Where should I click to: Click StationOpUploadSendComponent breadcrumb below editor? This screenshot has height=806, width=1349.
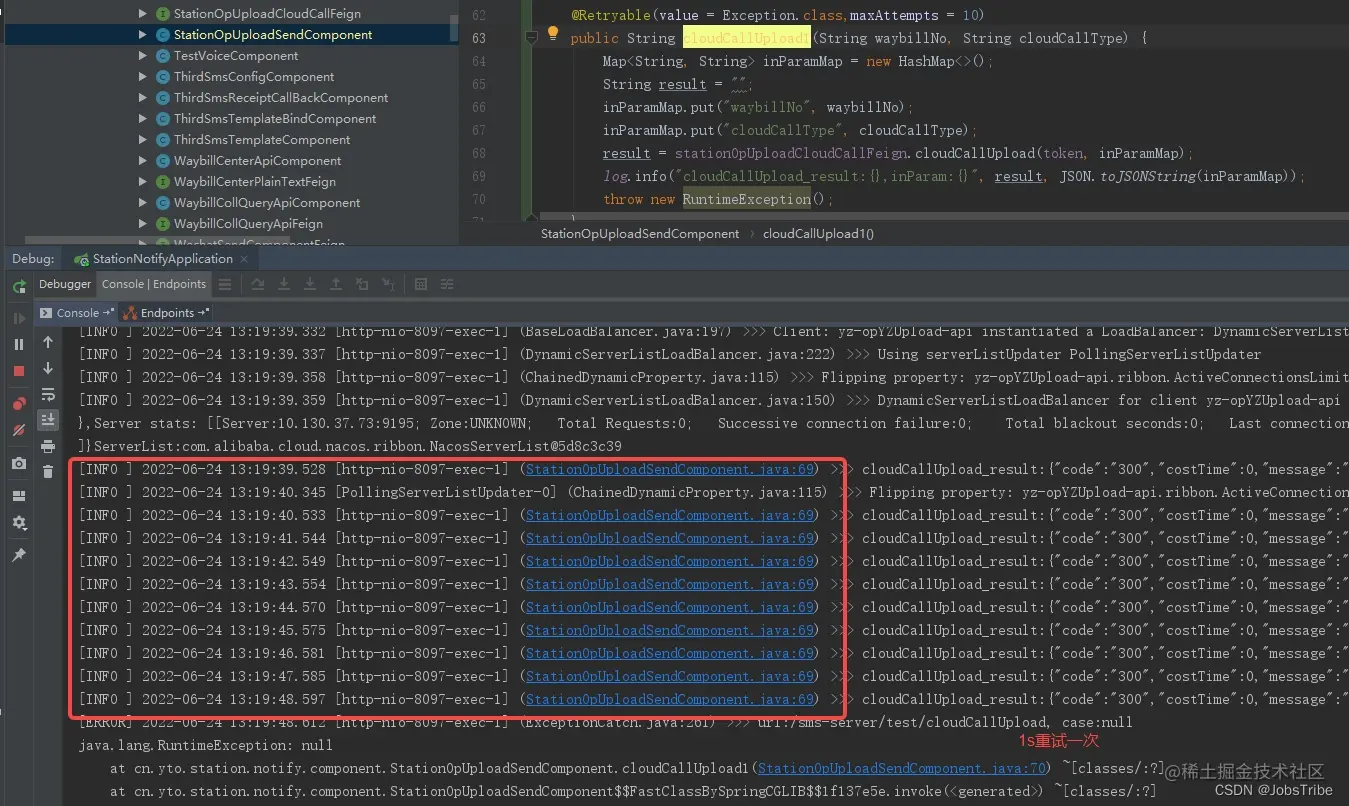[x=640, y=234]
